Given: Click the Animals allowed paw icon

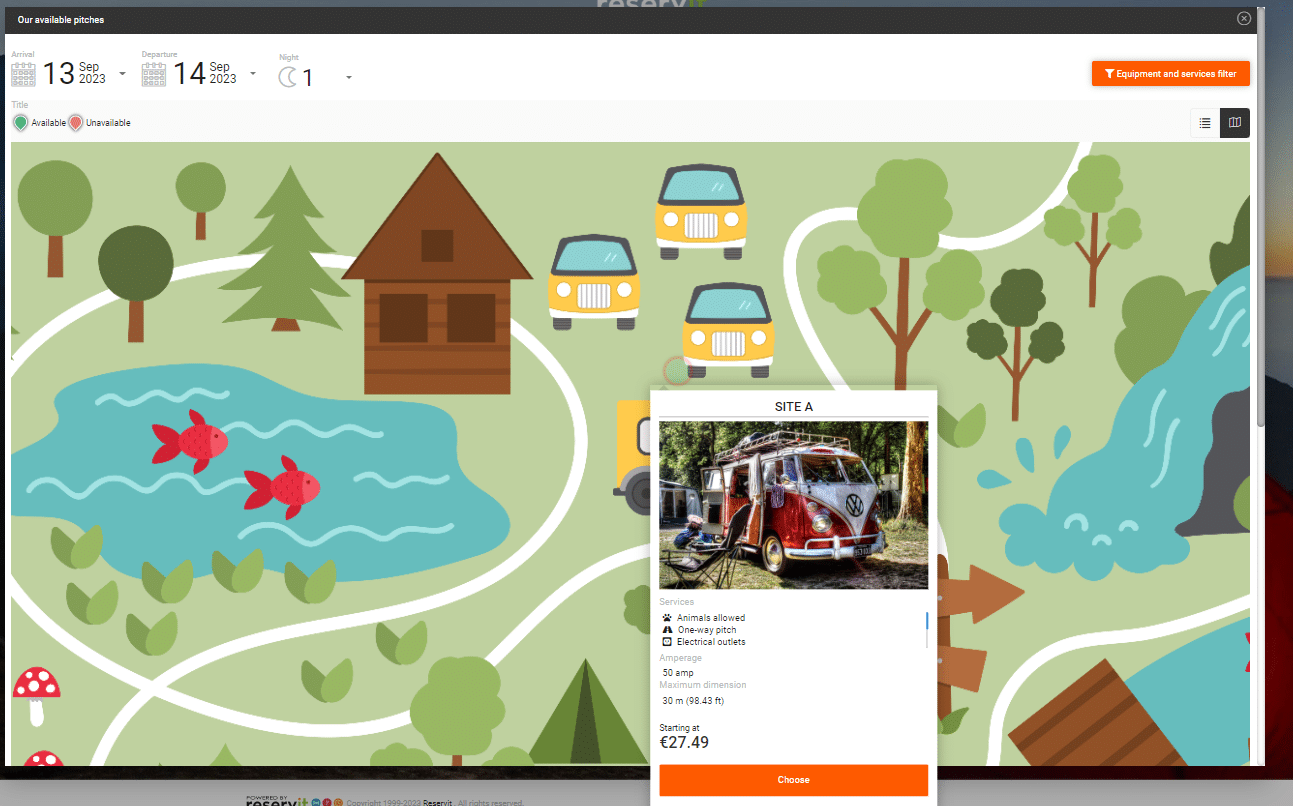Looking at the screenshot, I should [667, 618].
